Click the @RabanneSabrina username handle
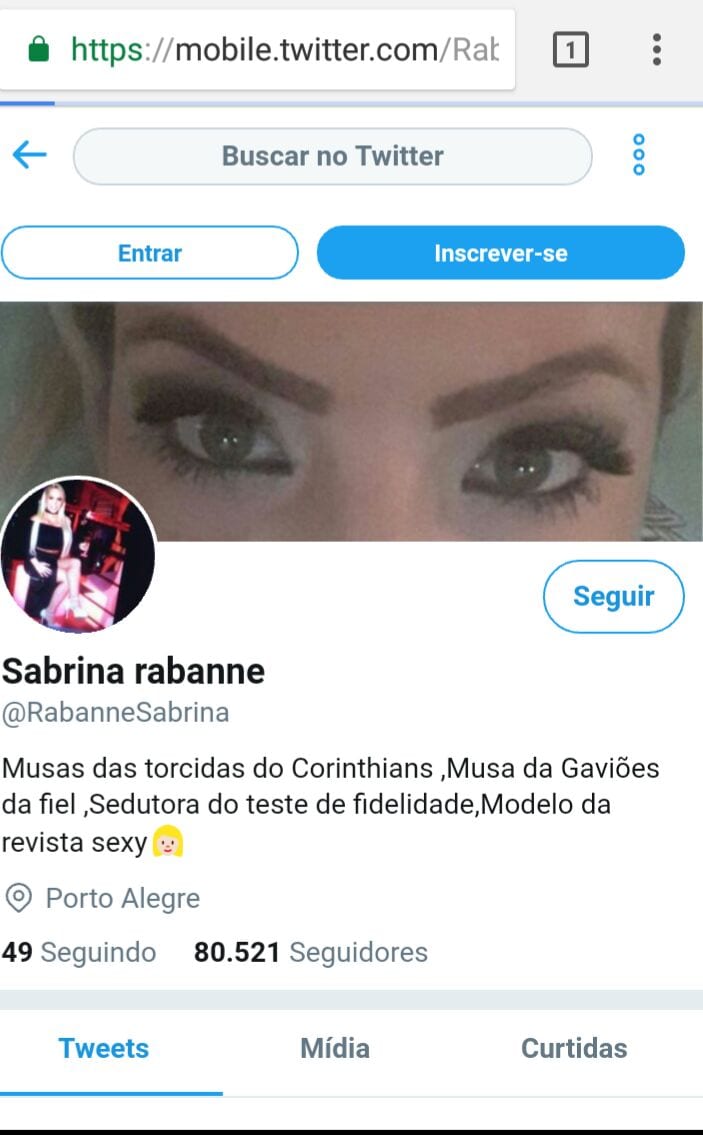 [x=116, y=712]
